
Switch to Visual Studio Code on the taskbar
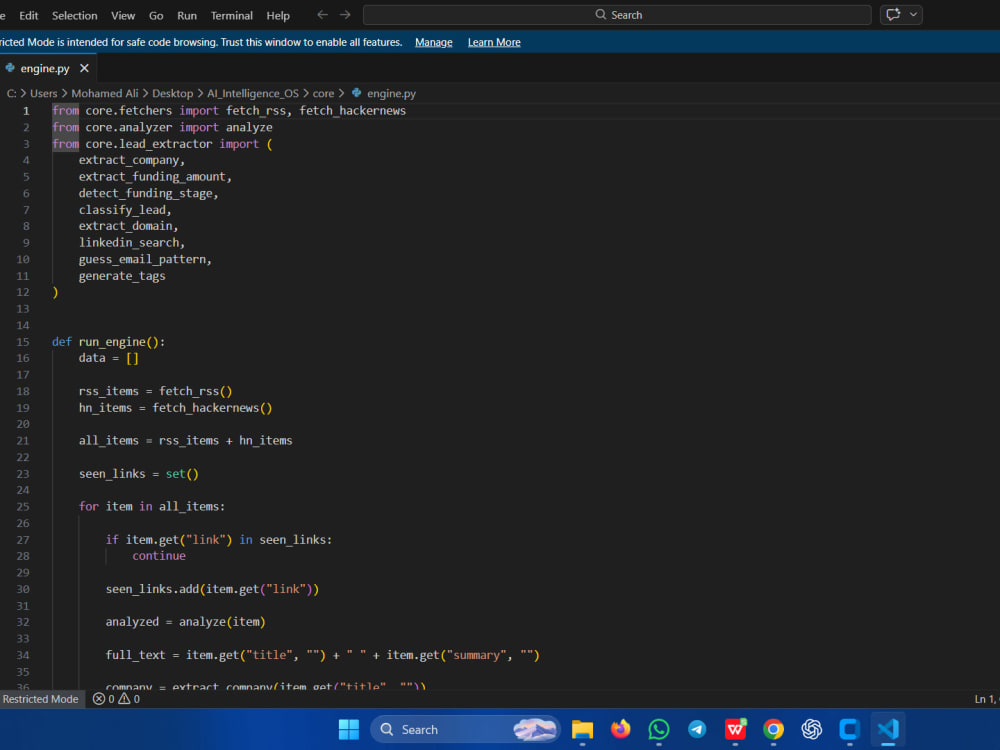tap(888, 729)
